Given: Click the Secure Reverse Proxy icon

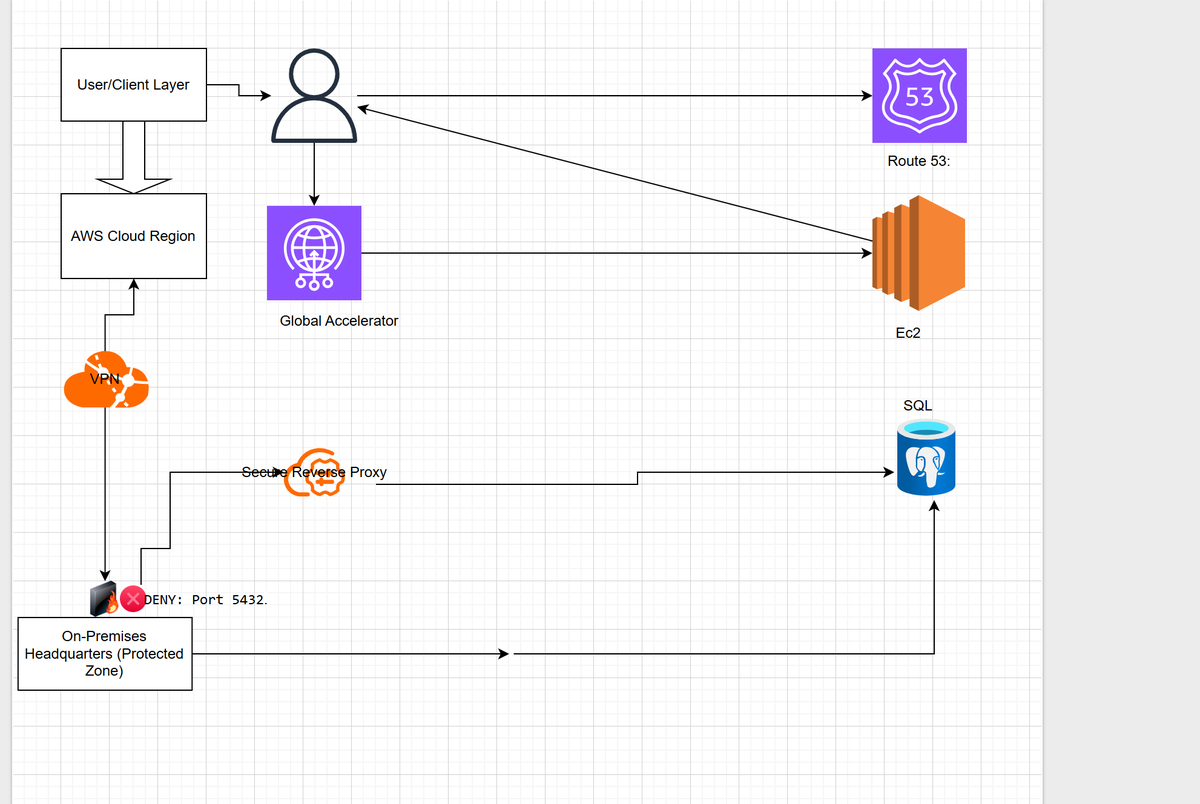Looking at the screenshot, I should 315,473.
